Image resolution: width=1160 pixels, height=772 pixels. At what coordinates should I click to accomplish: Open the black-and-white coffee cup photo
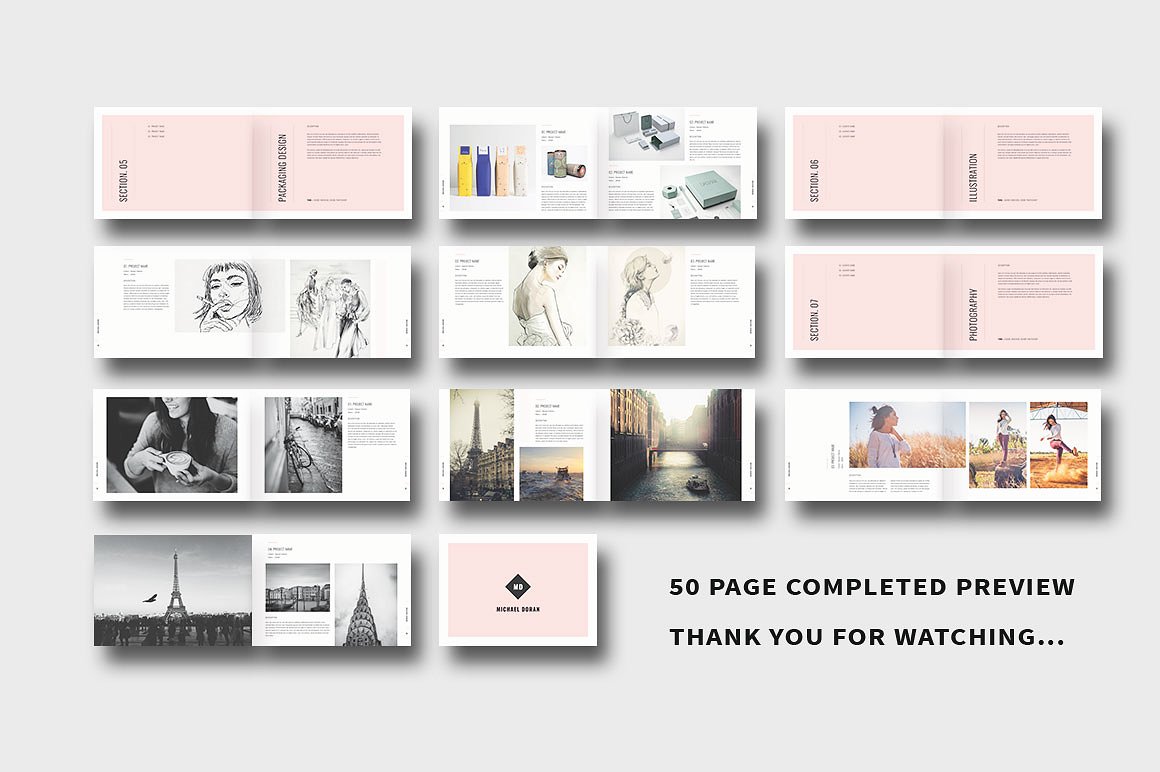[172, 445]
